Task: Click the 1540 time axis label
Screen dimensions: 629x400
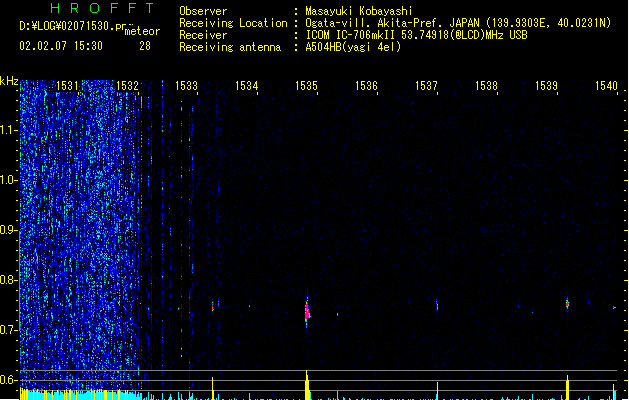Action: pyautogui.click(x=606, y=86)
